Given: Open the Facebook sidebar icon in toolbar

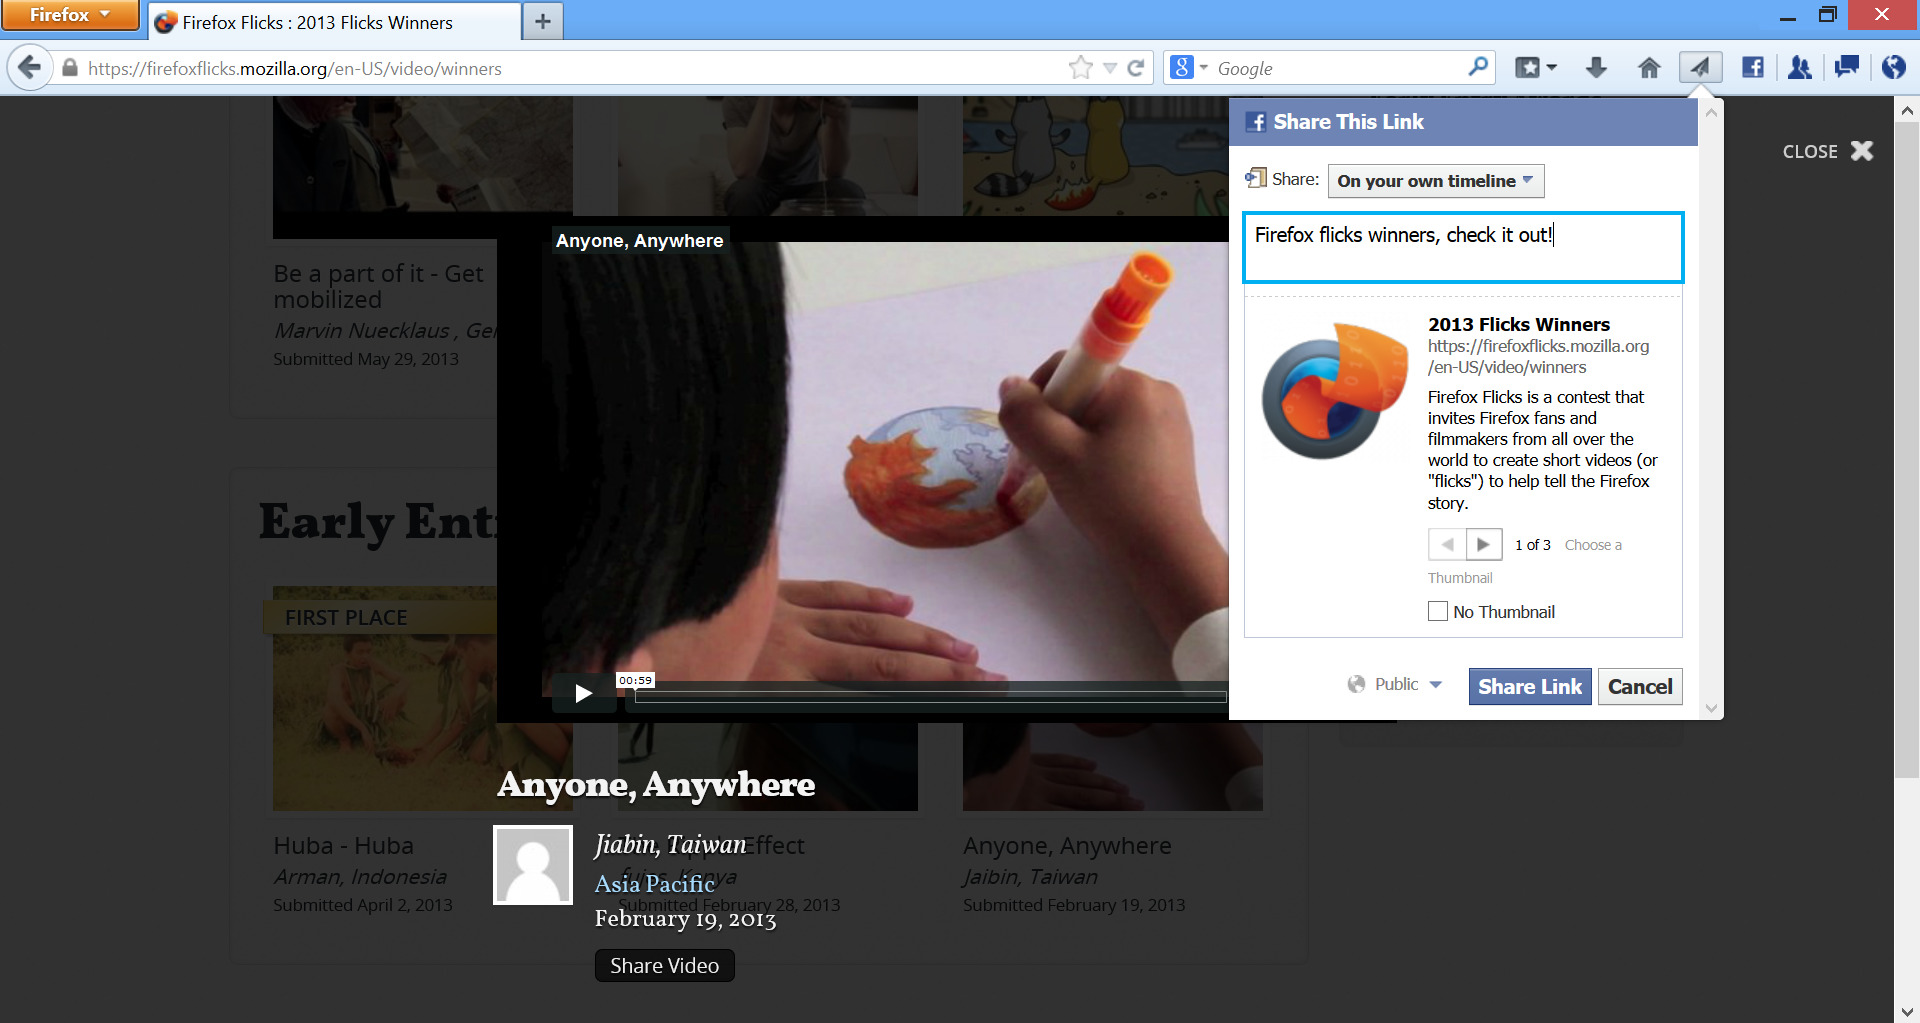Looking at the screenshot, I should [x=1752, y=67].
